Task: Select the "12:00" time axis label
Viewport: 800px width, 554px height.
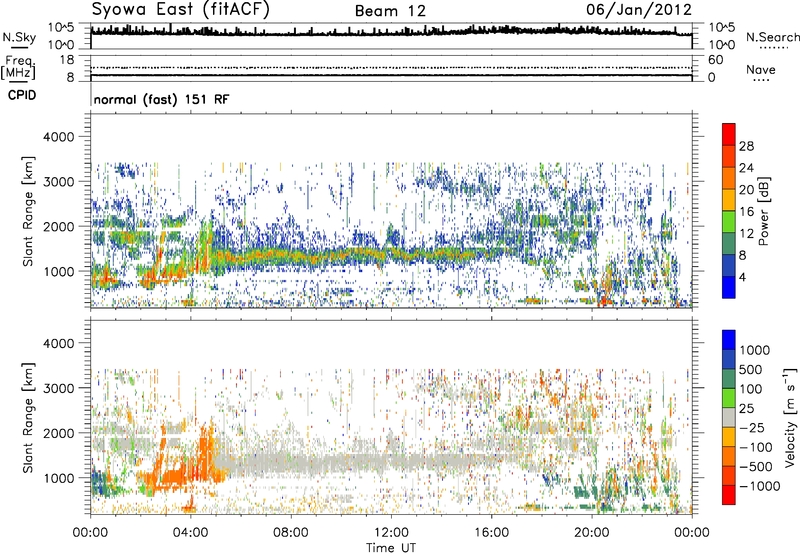Action: tap(391, 533)
